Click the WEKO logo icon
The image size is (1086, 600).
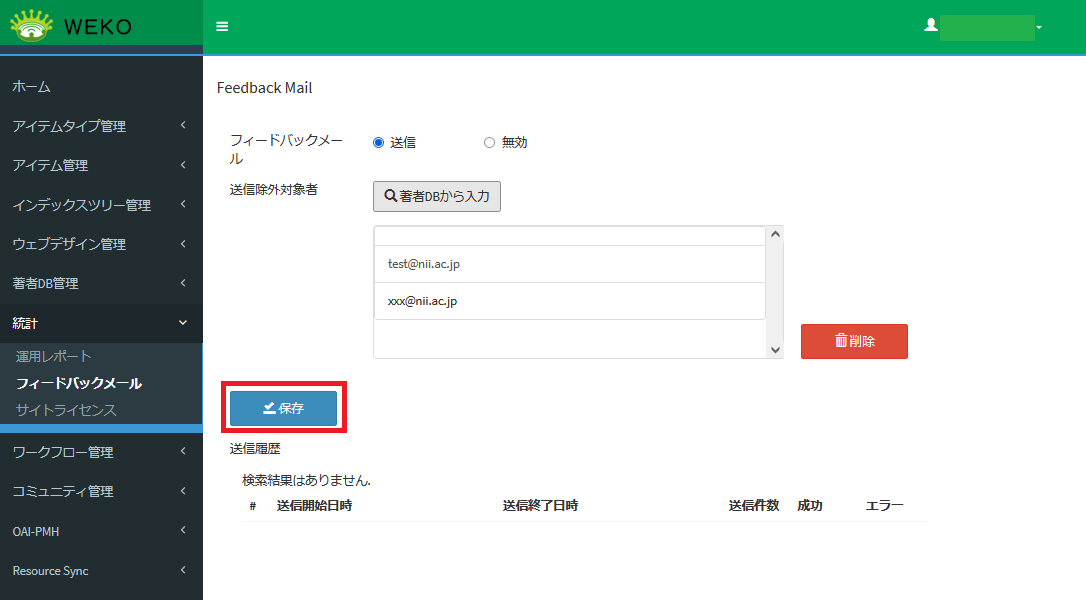coord(31,26)
